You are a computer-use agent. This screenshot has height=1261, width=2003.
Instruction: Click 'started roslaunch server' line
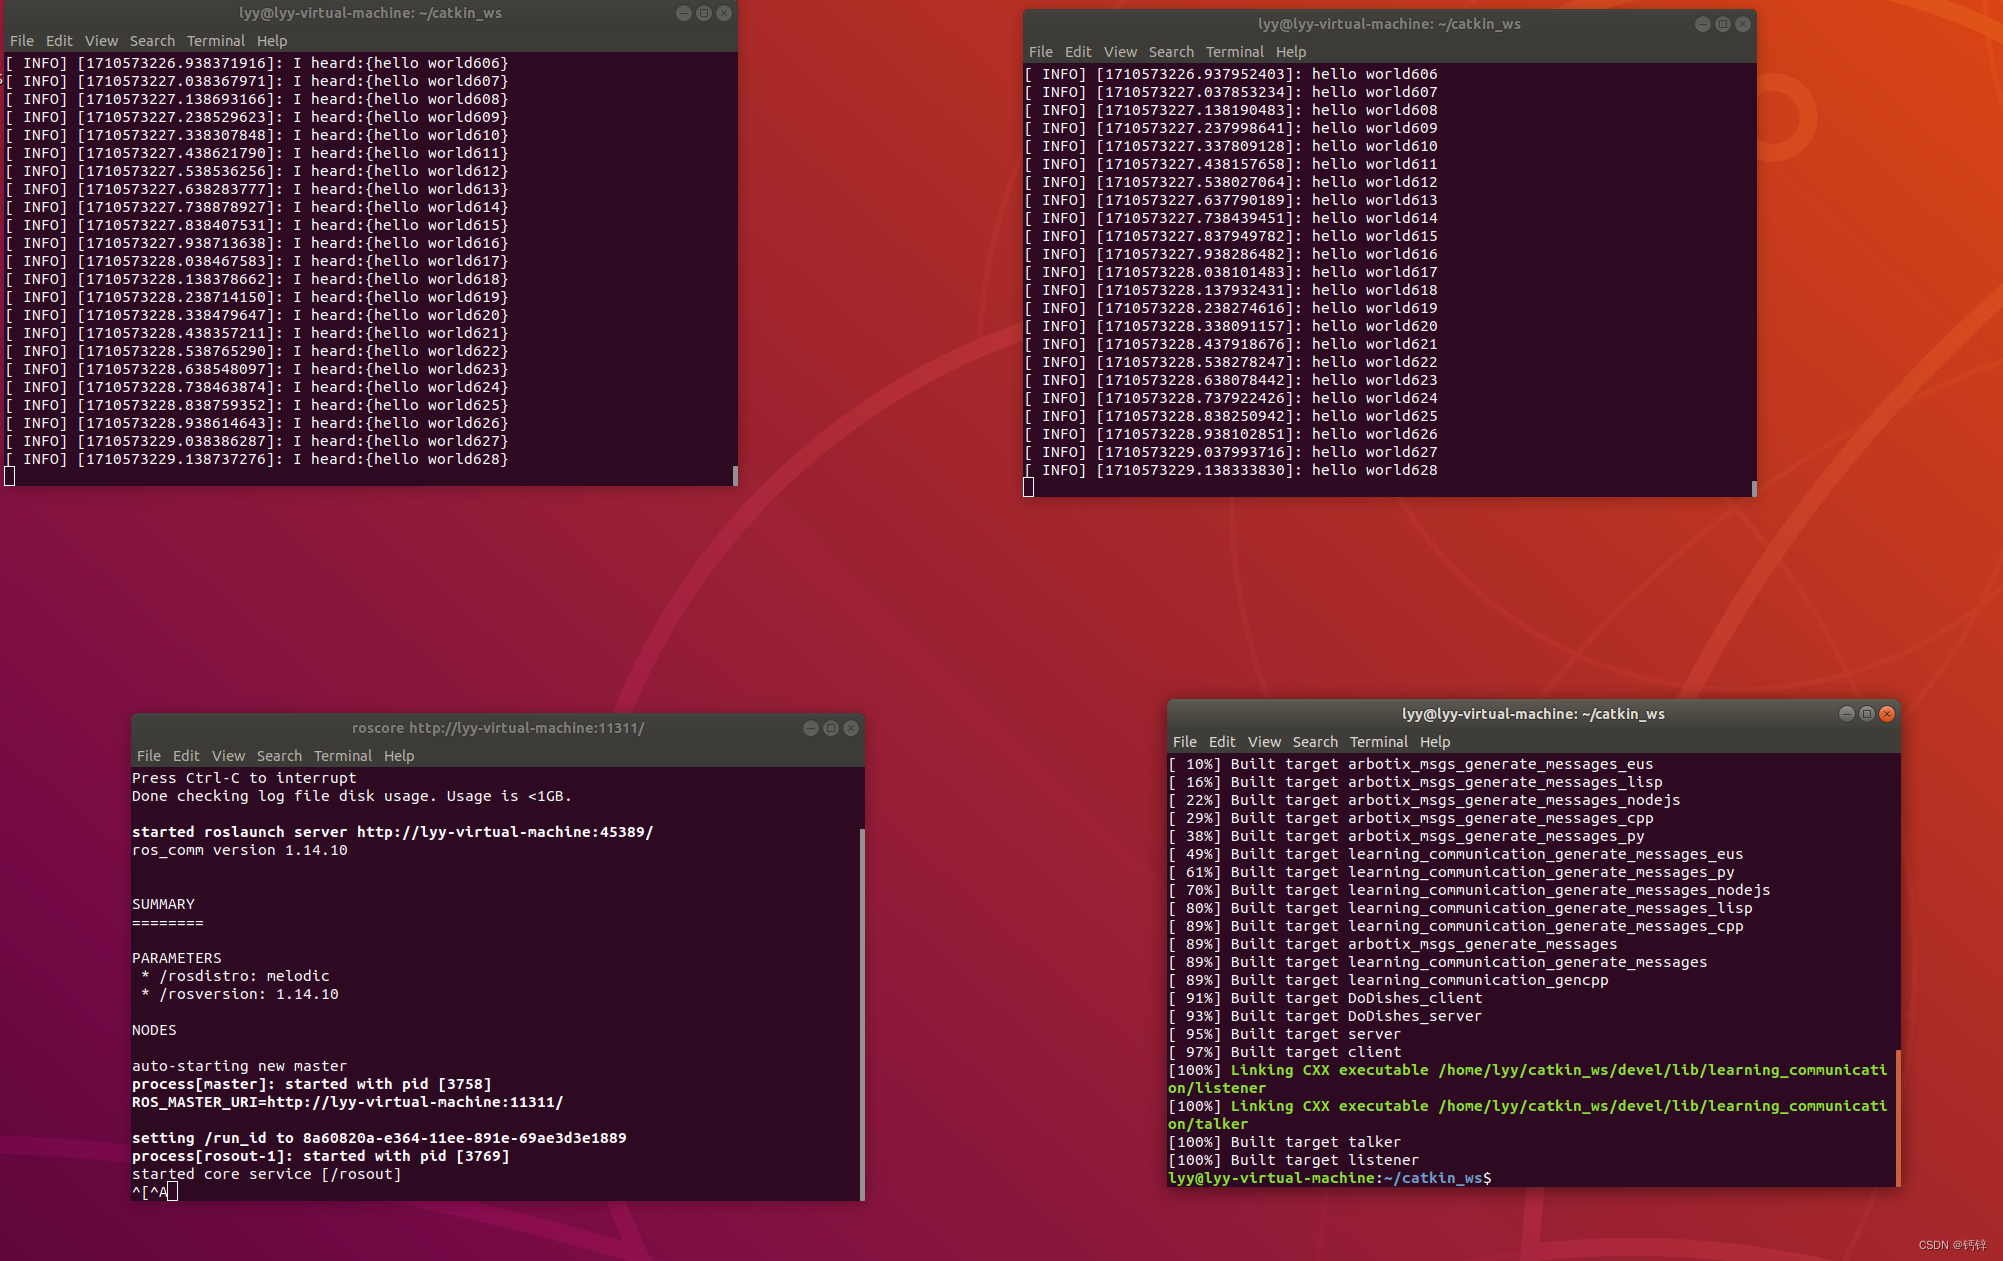coord(393,832)
